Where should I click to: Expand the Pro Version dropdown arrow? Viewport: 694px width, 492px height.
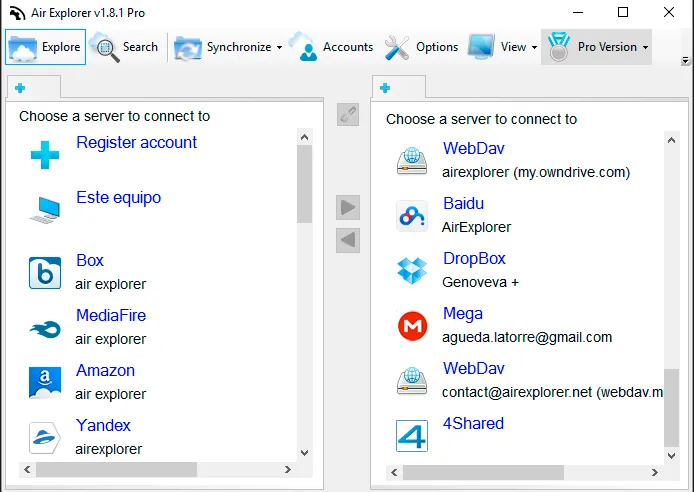click(x=645, y=47)
